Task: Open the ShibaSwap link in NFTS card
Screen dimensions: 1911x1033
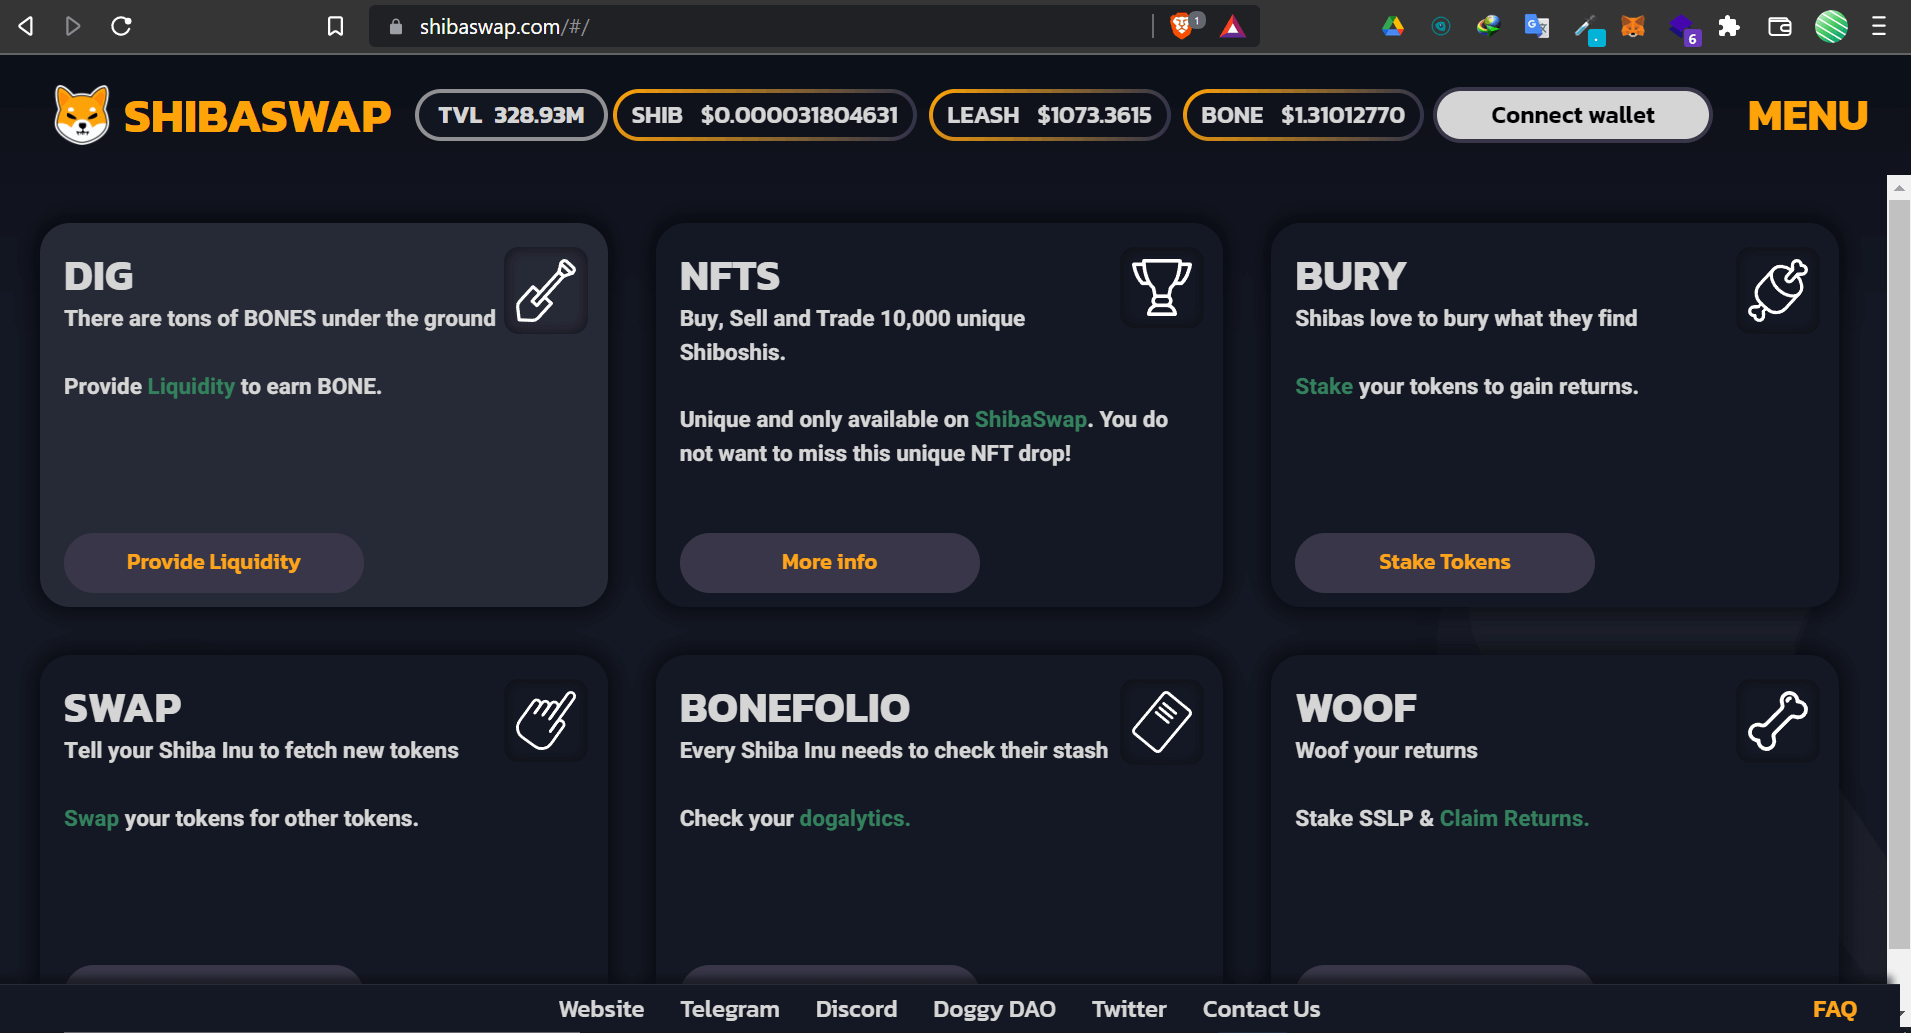Action: 1031,419
